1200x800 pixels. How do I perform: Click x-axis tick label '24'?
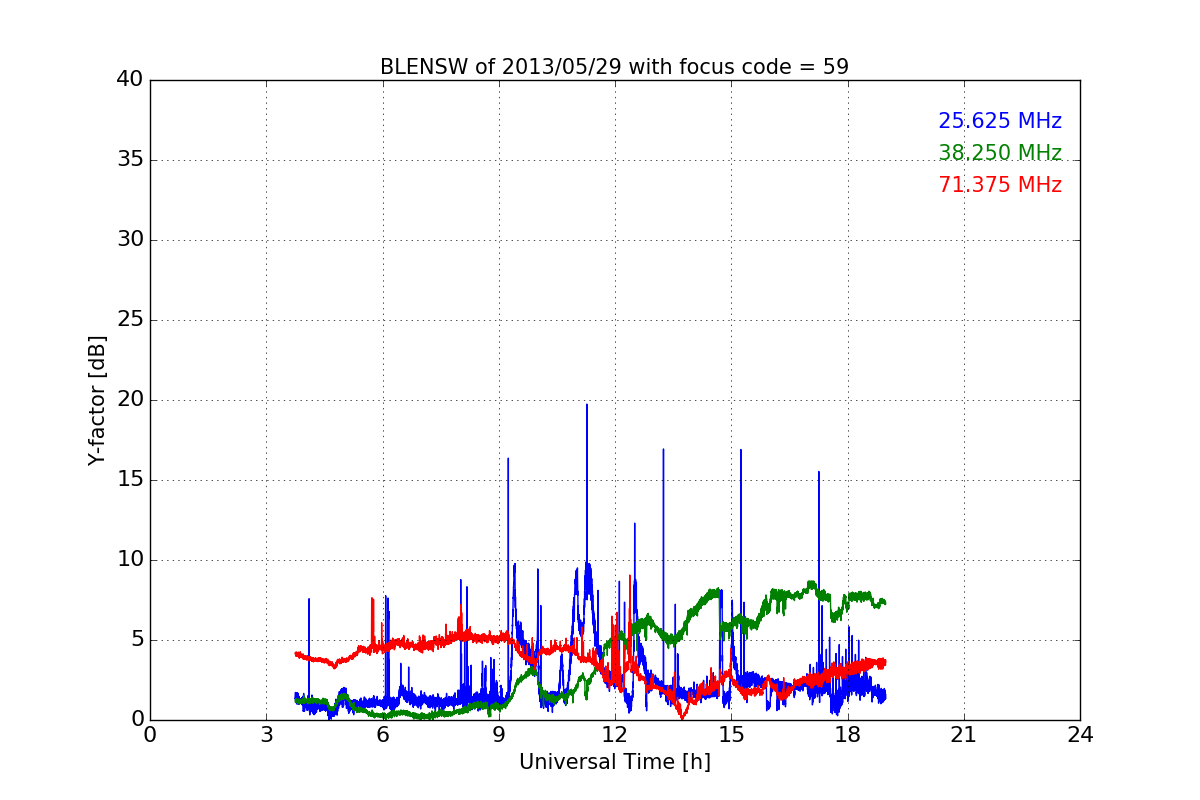[1080, 735]
